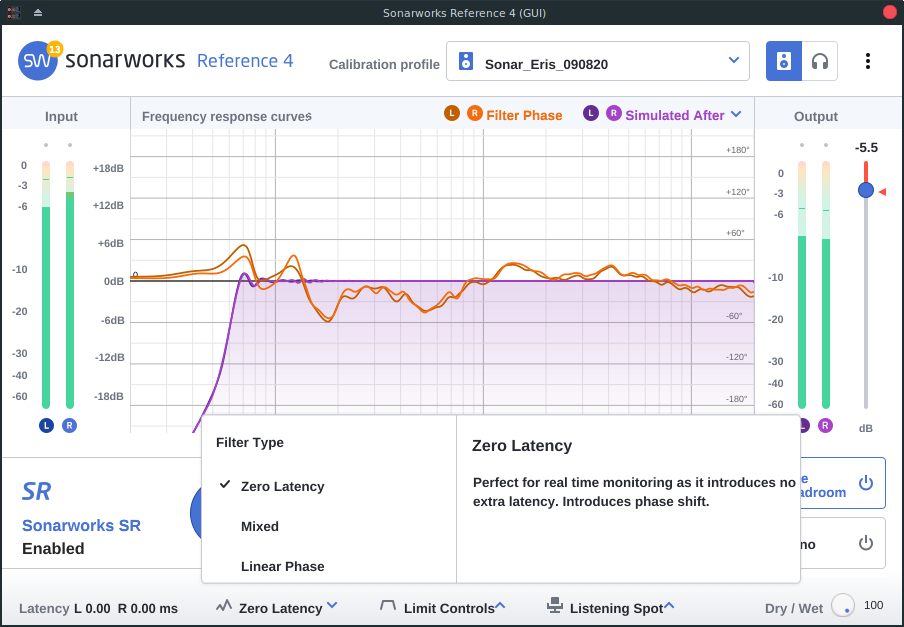
Task: Click the Limit Controls curve icon
Action: coord(388,606)
